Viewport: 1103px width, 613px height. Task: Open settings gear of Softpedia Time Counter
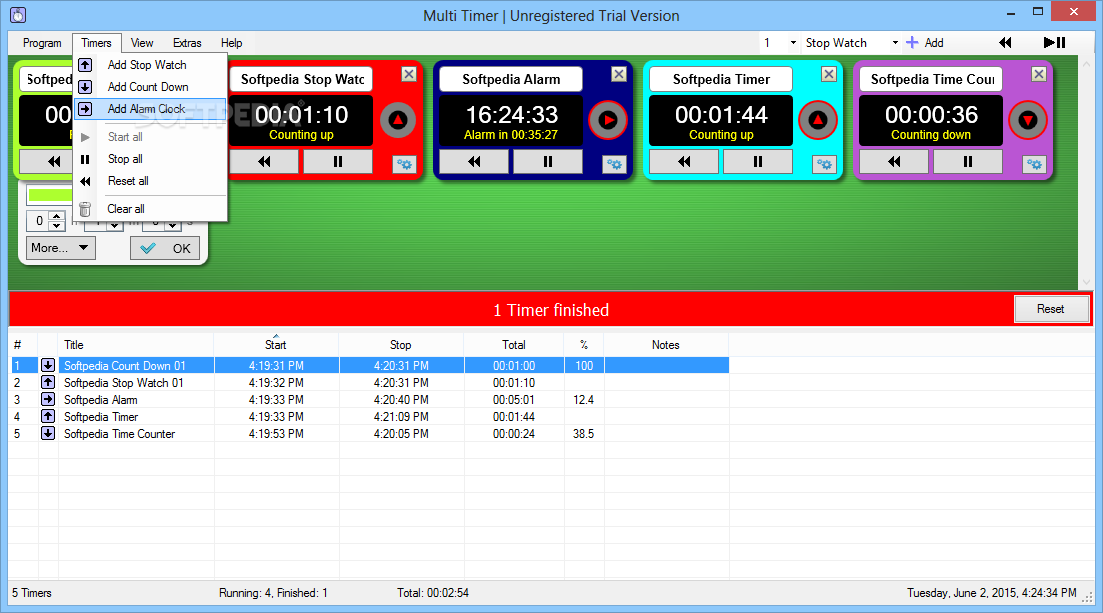click(x=1034, y=165)
